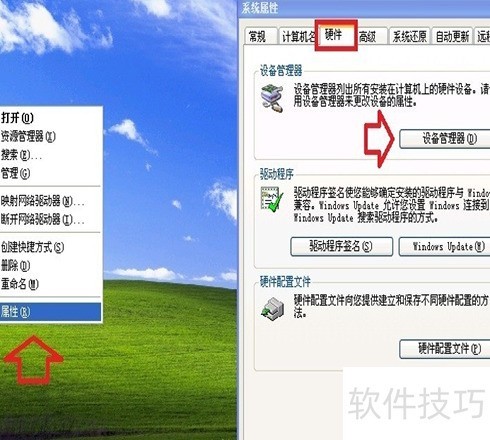This screenshot has height=440, width=490.
Task: Click the driver signing checkmark icon
Action: tap(272, 199)
